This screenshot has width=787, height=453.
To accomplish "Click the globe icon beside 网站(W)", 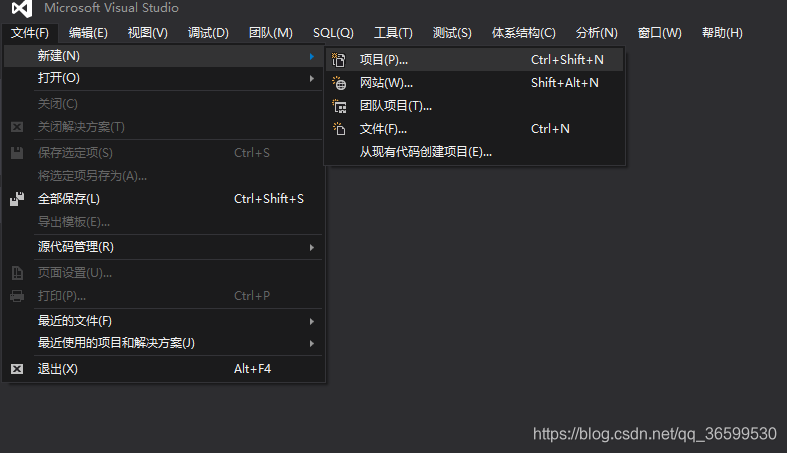I will click(x=339, y=83).
